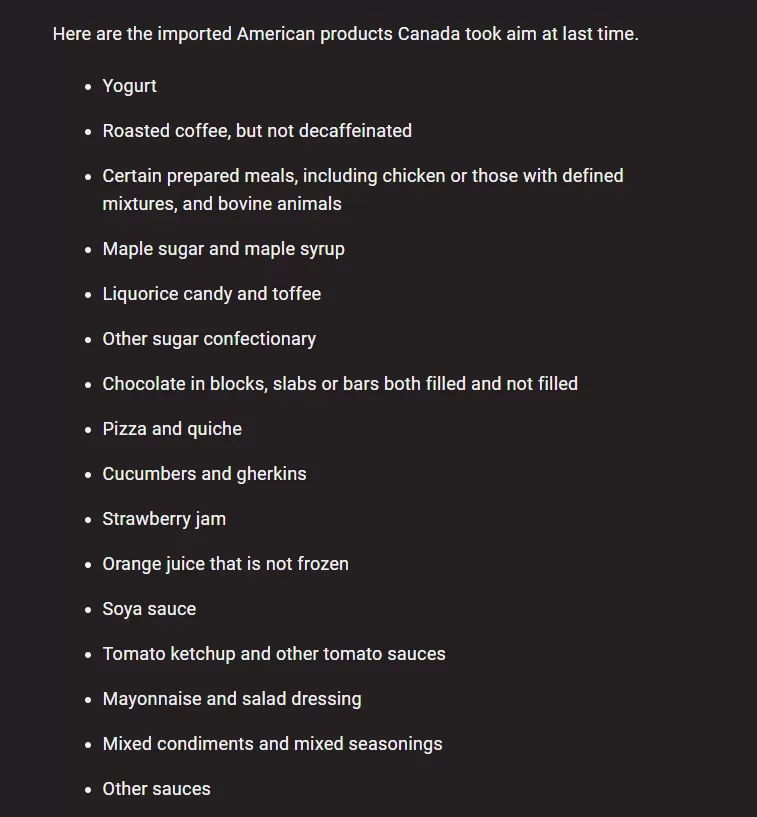The width and height of the screenshot is (757, 817).
Task: Click Maple sugar and maple syrup
Action: point(224,249)
